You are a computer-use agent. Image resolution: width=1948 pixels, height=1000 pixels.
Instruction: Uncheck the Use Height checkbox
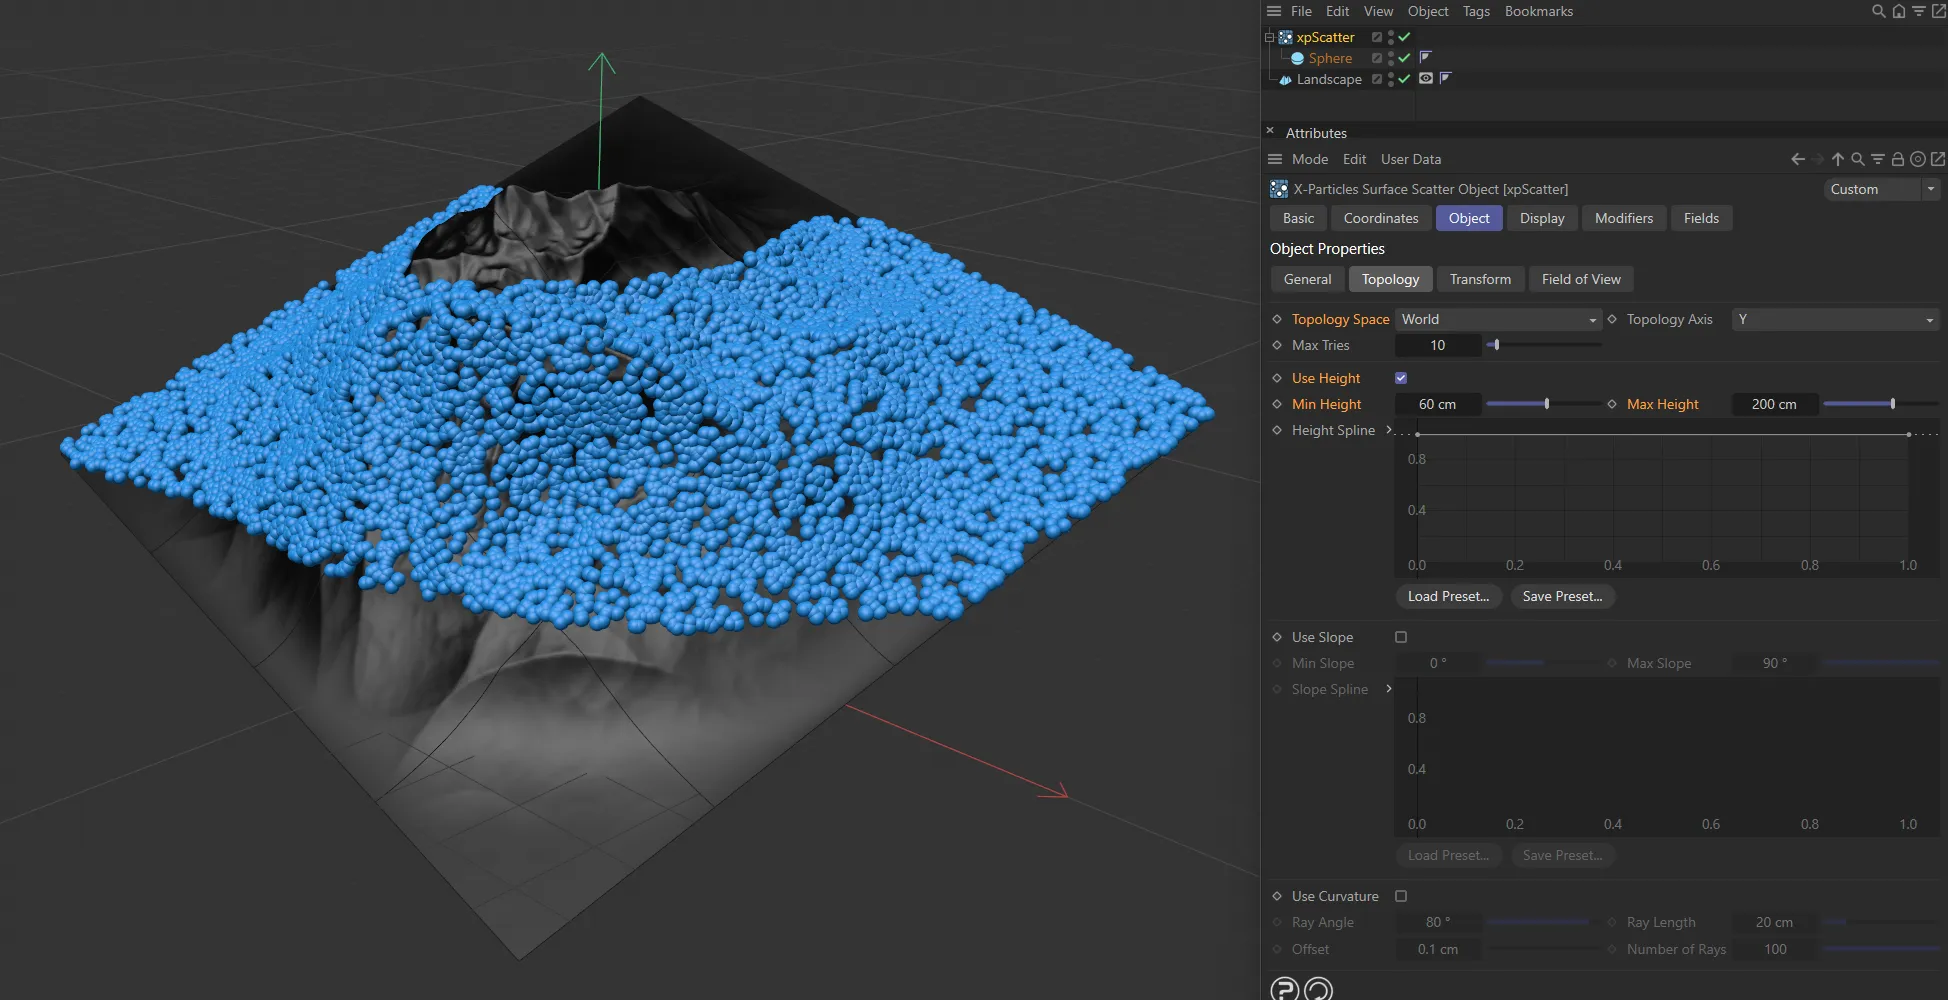tap(1400, 378)
